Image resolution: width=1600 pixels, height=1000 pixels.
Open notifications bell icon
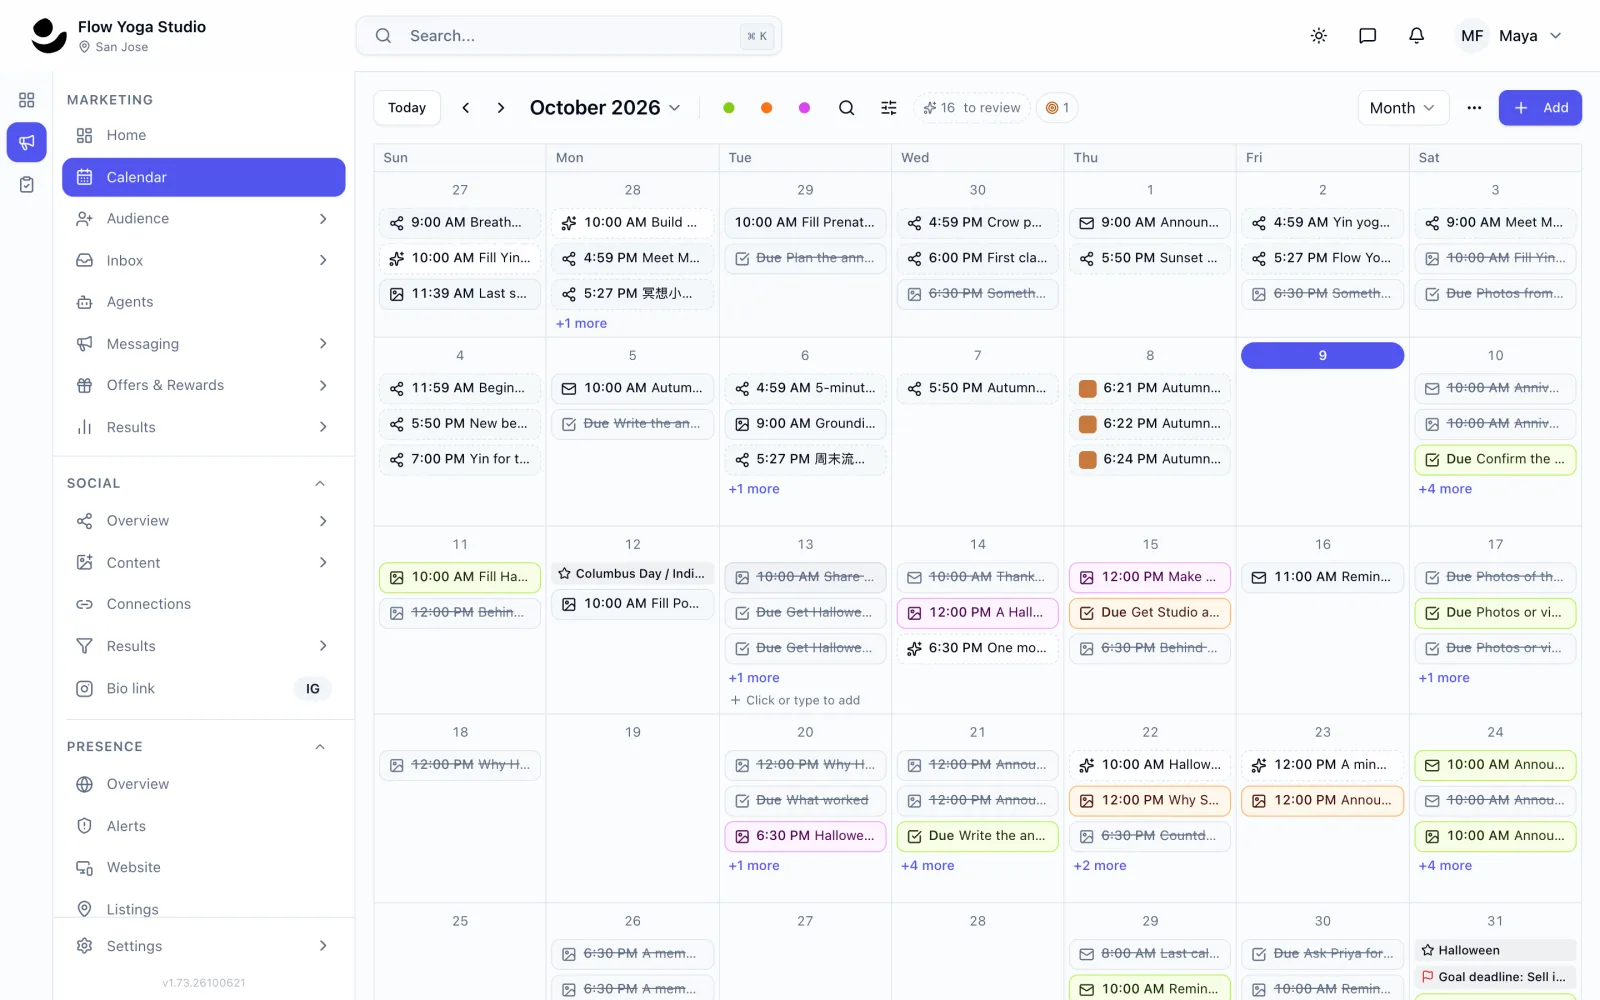[x=1417, y=36]
